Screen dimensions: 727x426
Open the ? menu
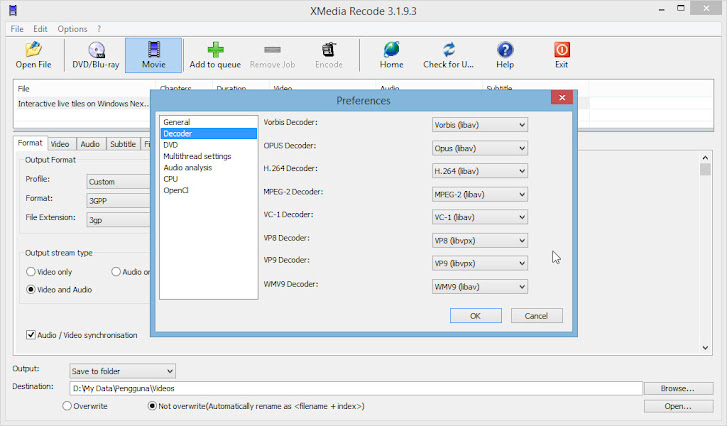pyautogui.click(x=99, y=29)
